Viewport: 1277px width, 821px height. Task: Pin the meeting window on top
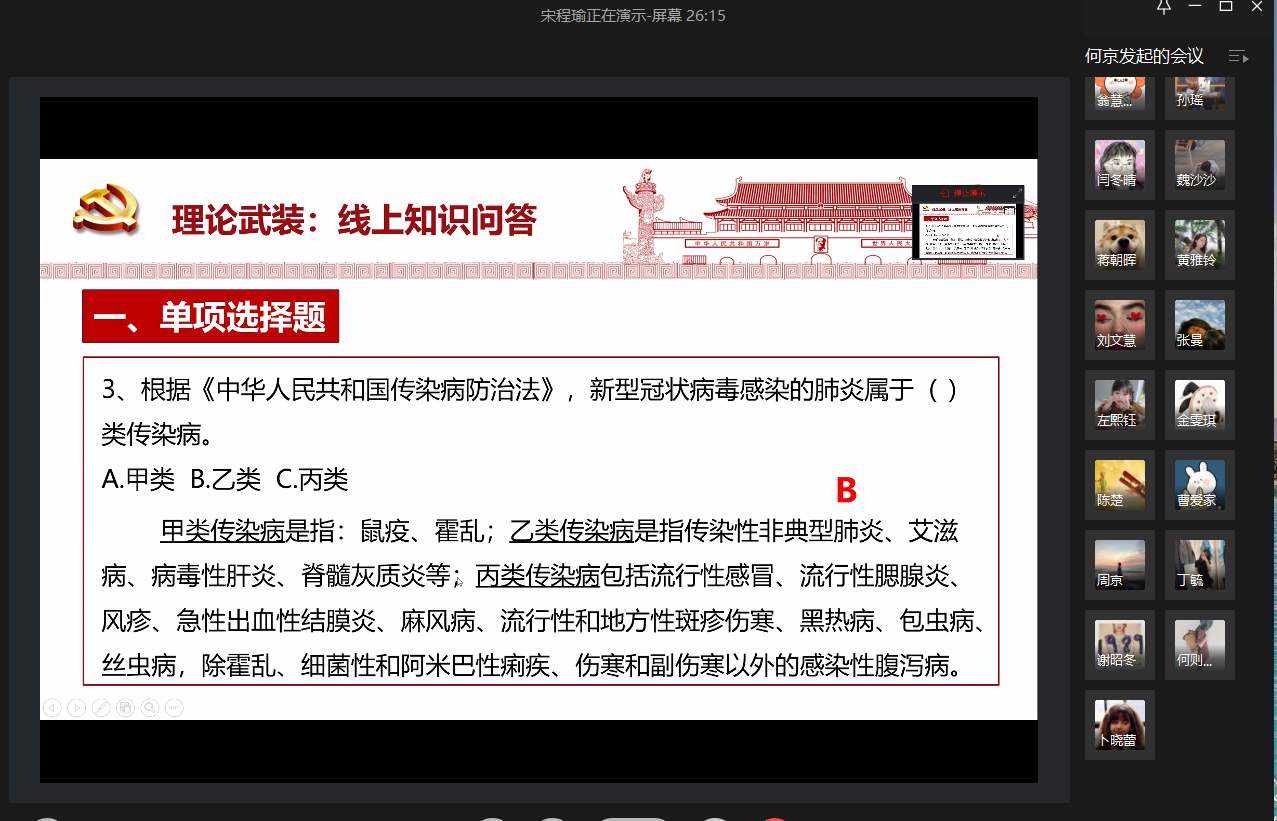click(1163, 7)
